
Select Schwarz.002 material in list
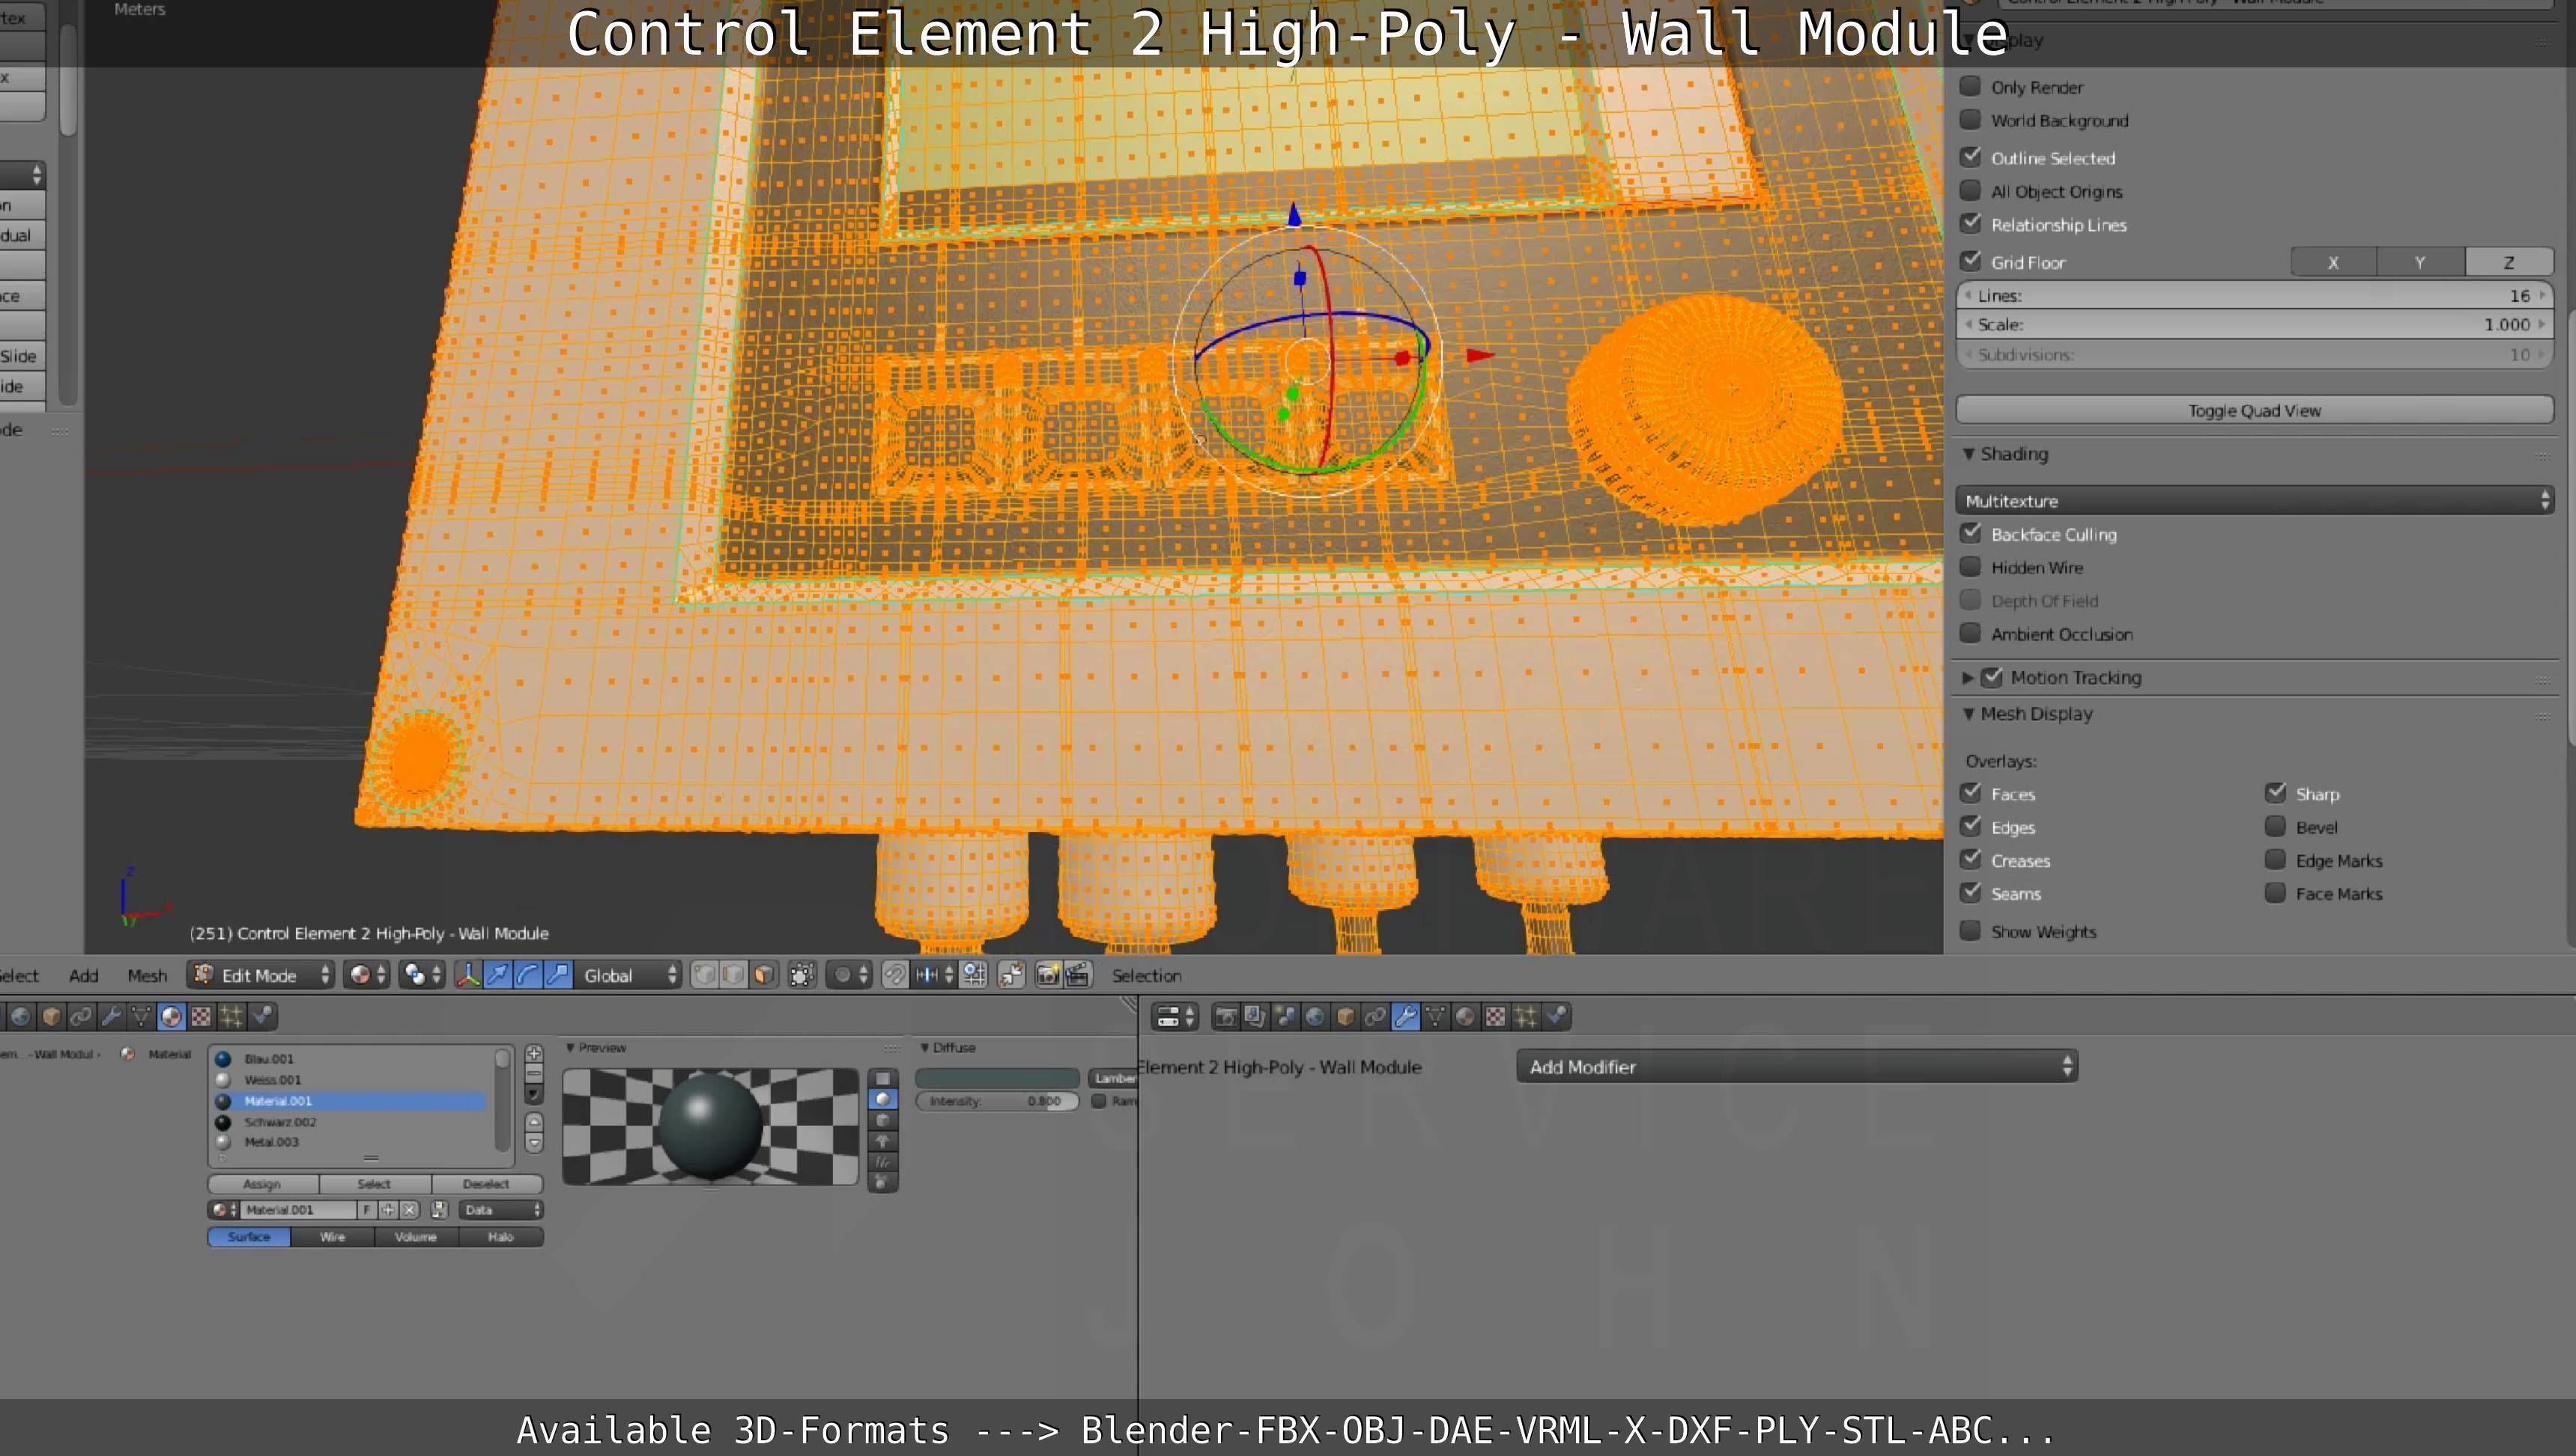point(350,1122)
